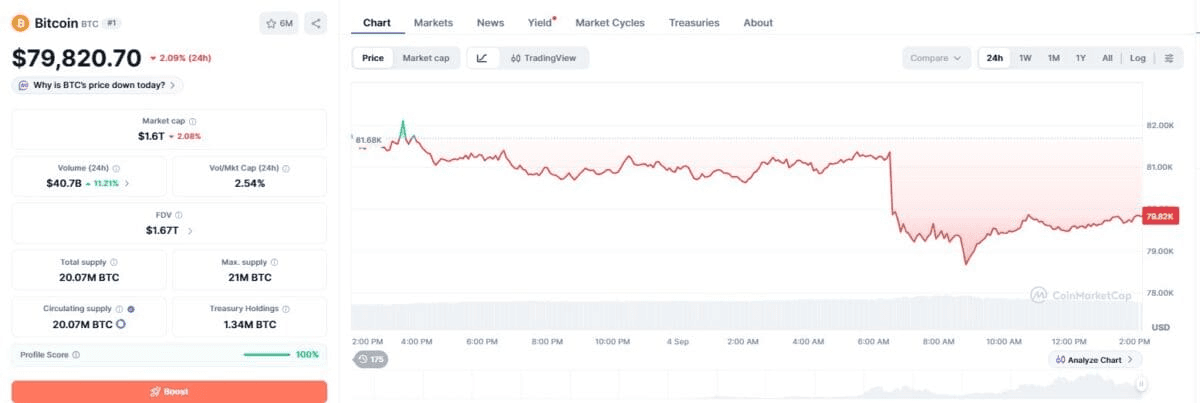Share Bitcoin page icon
Image resolution: width=1200 pixels, height=403 pixels.
[315, 23]
